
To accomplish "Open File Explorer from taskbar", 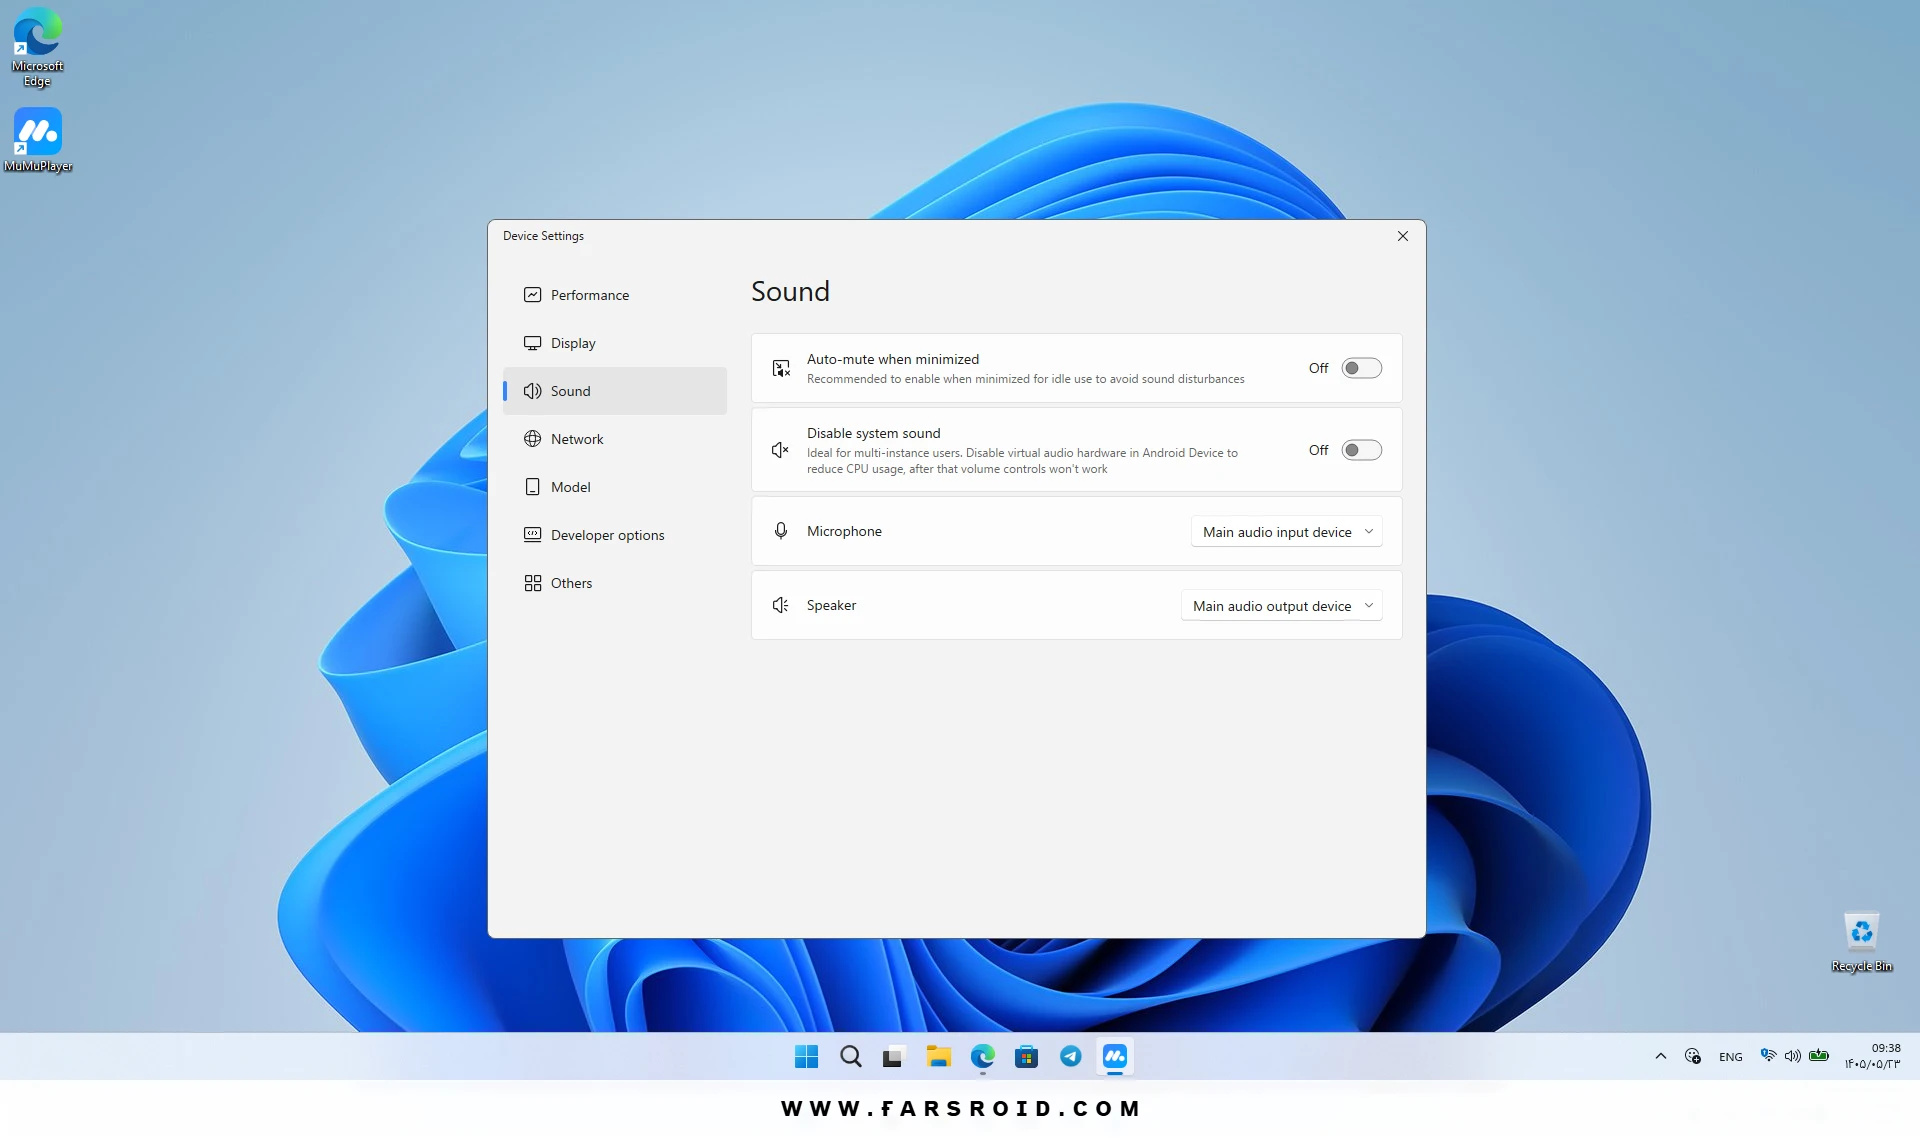I will pyautogui.click(x=938, y=1056).
